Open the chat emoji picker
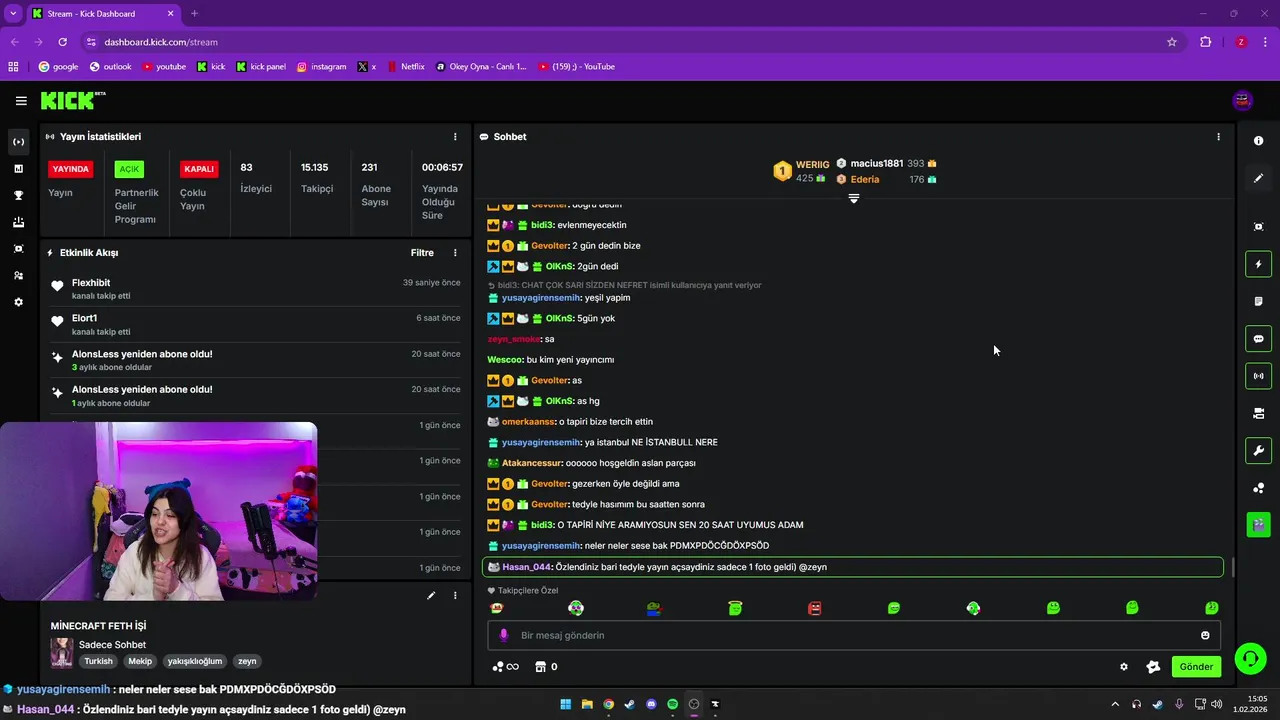Image resolution: width=1280 pixels, height=720 pixels. [1205, 635]
